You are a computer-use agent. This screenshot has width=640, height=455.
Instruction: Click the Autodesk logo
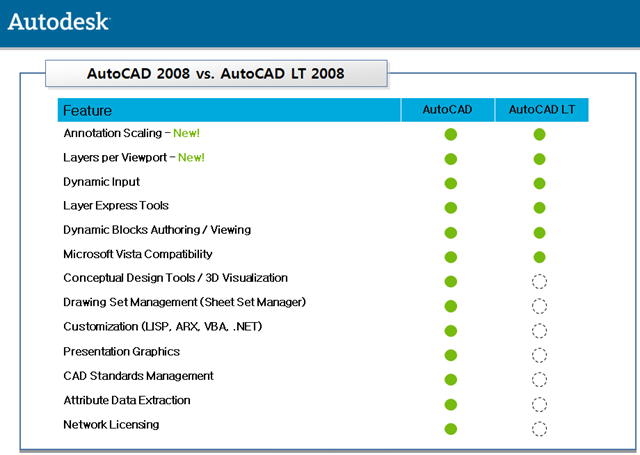[x=59, y=22]
